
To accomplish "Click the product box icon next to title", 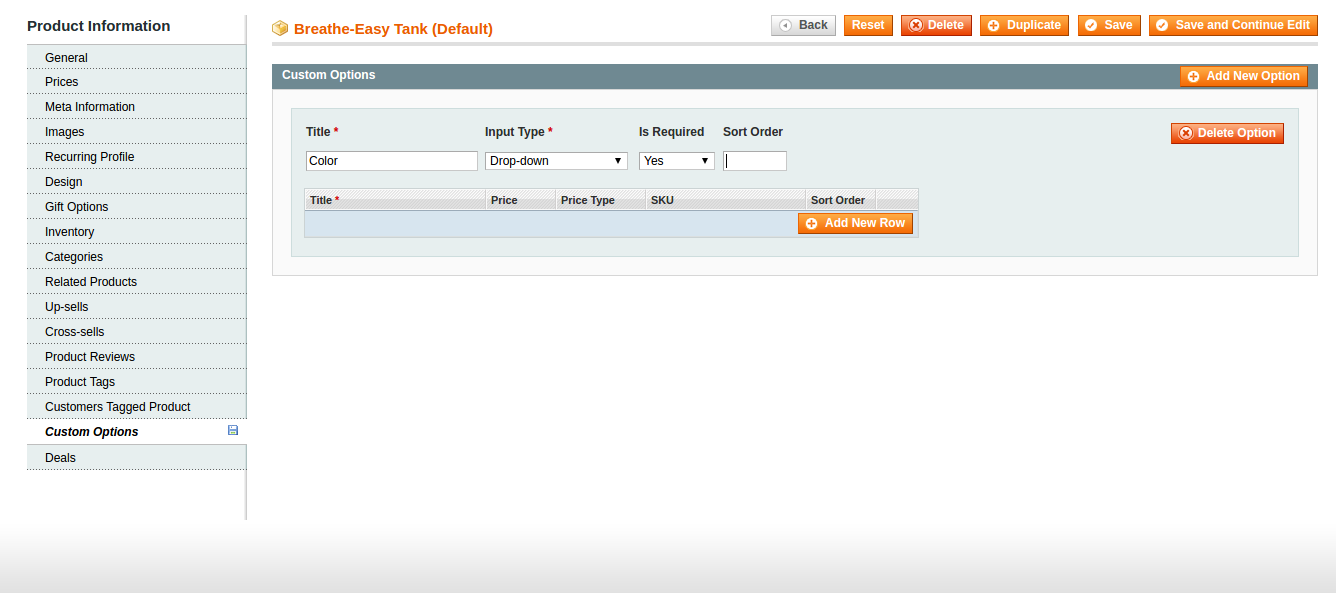I will [280, 29].
